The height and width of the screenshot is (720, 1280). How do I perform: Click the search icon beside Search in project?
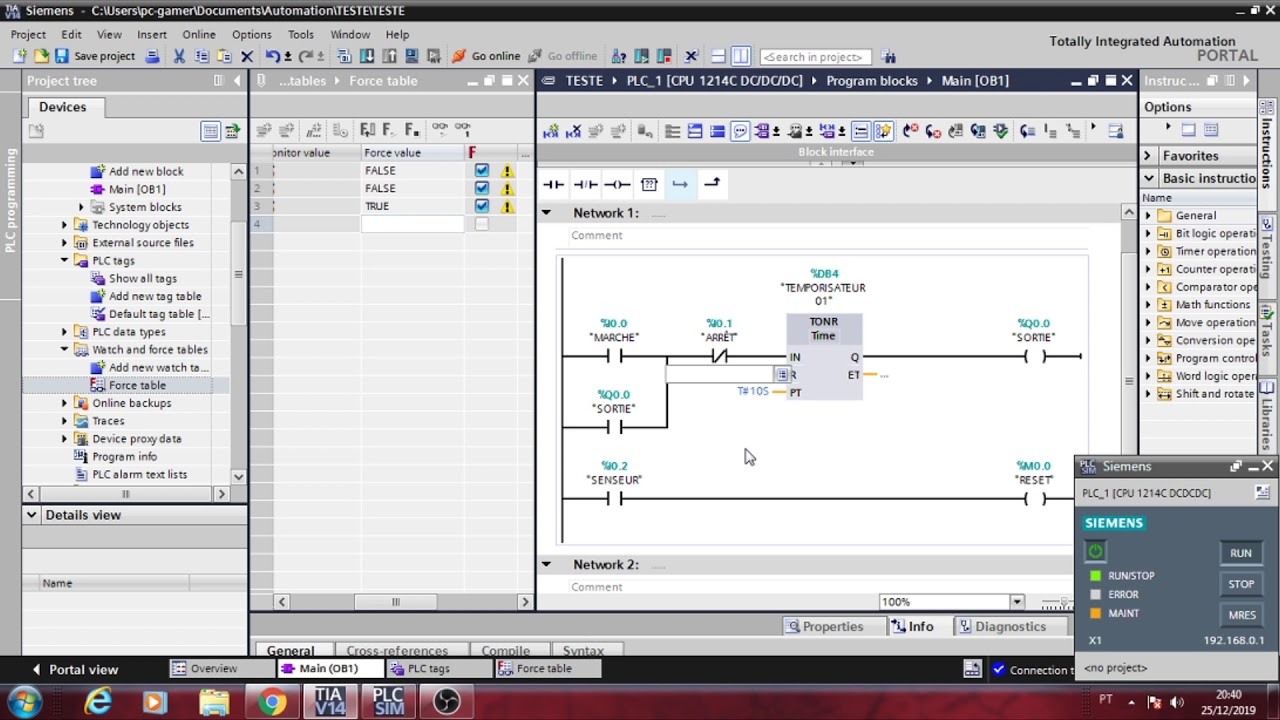pyautogui.click(x=889, y=57)
